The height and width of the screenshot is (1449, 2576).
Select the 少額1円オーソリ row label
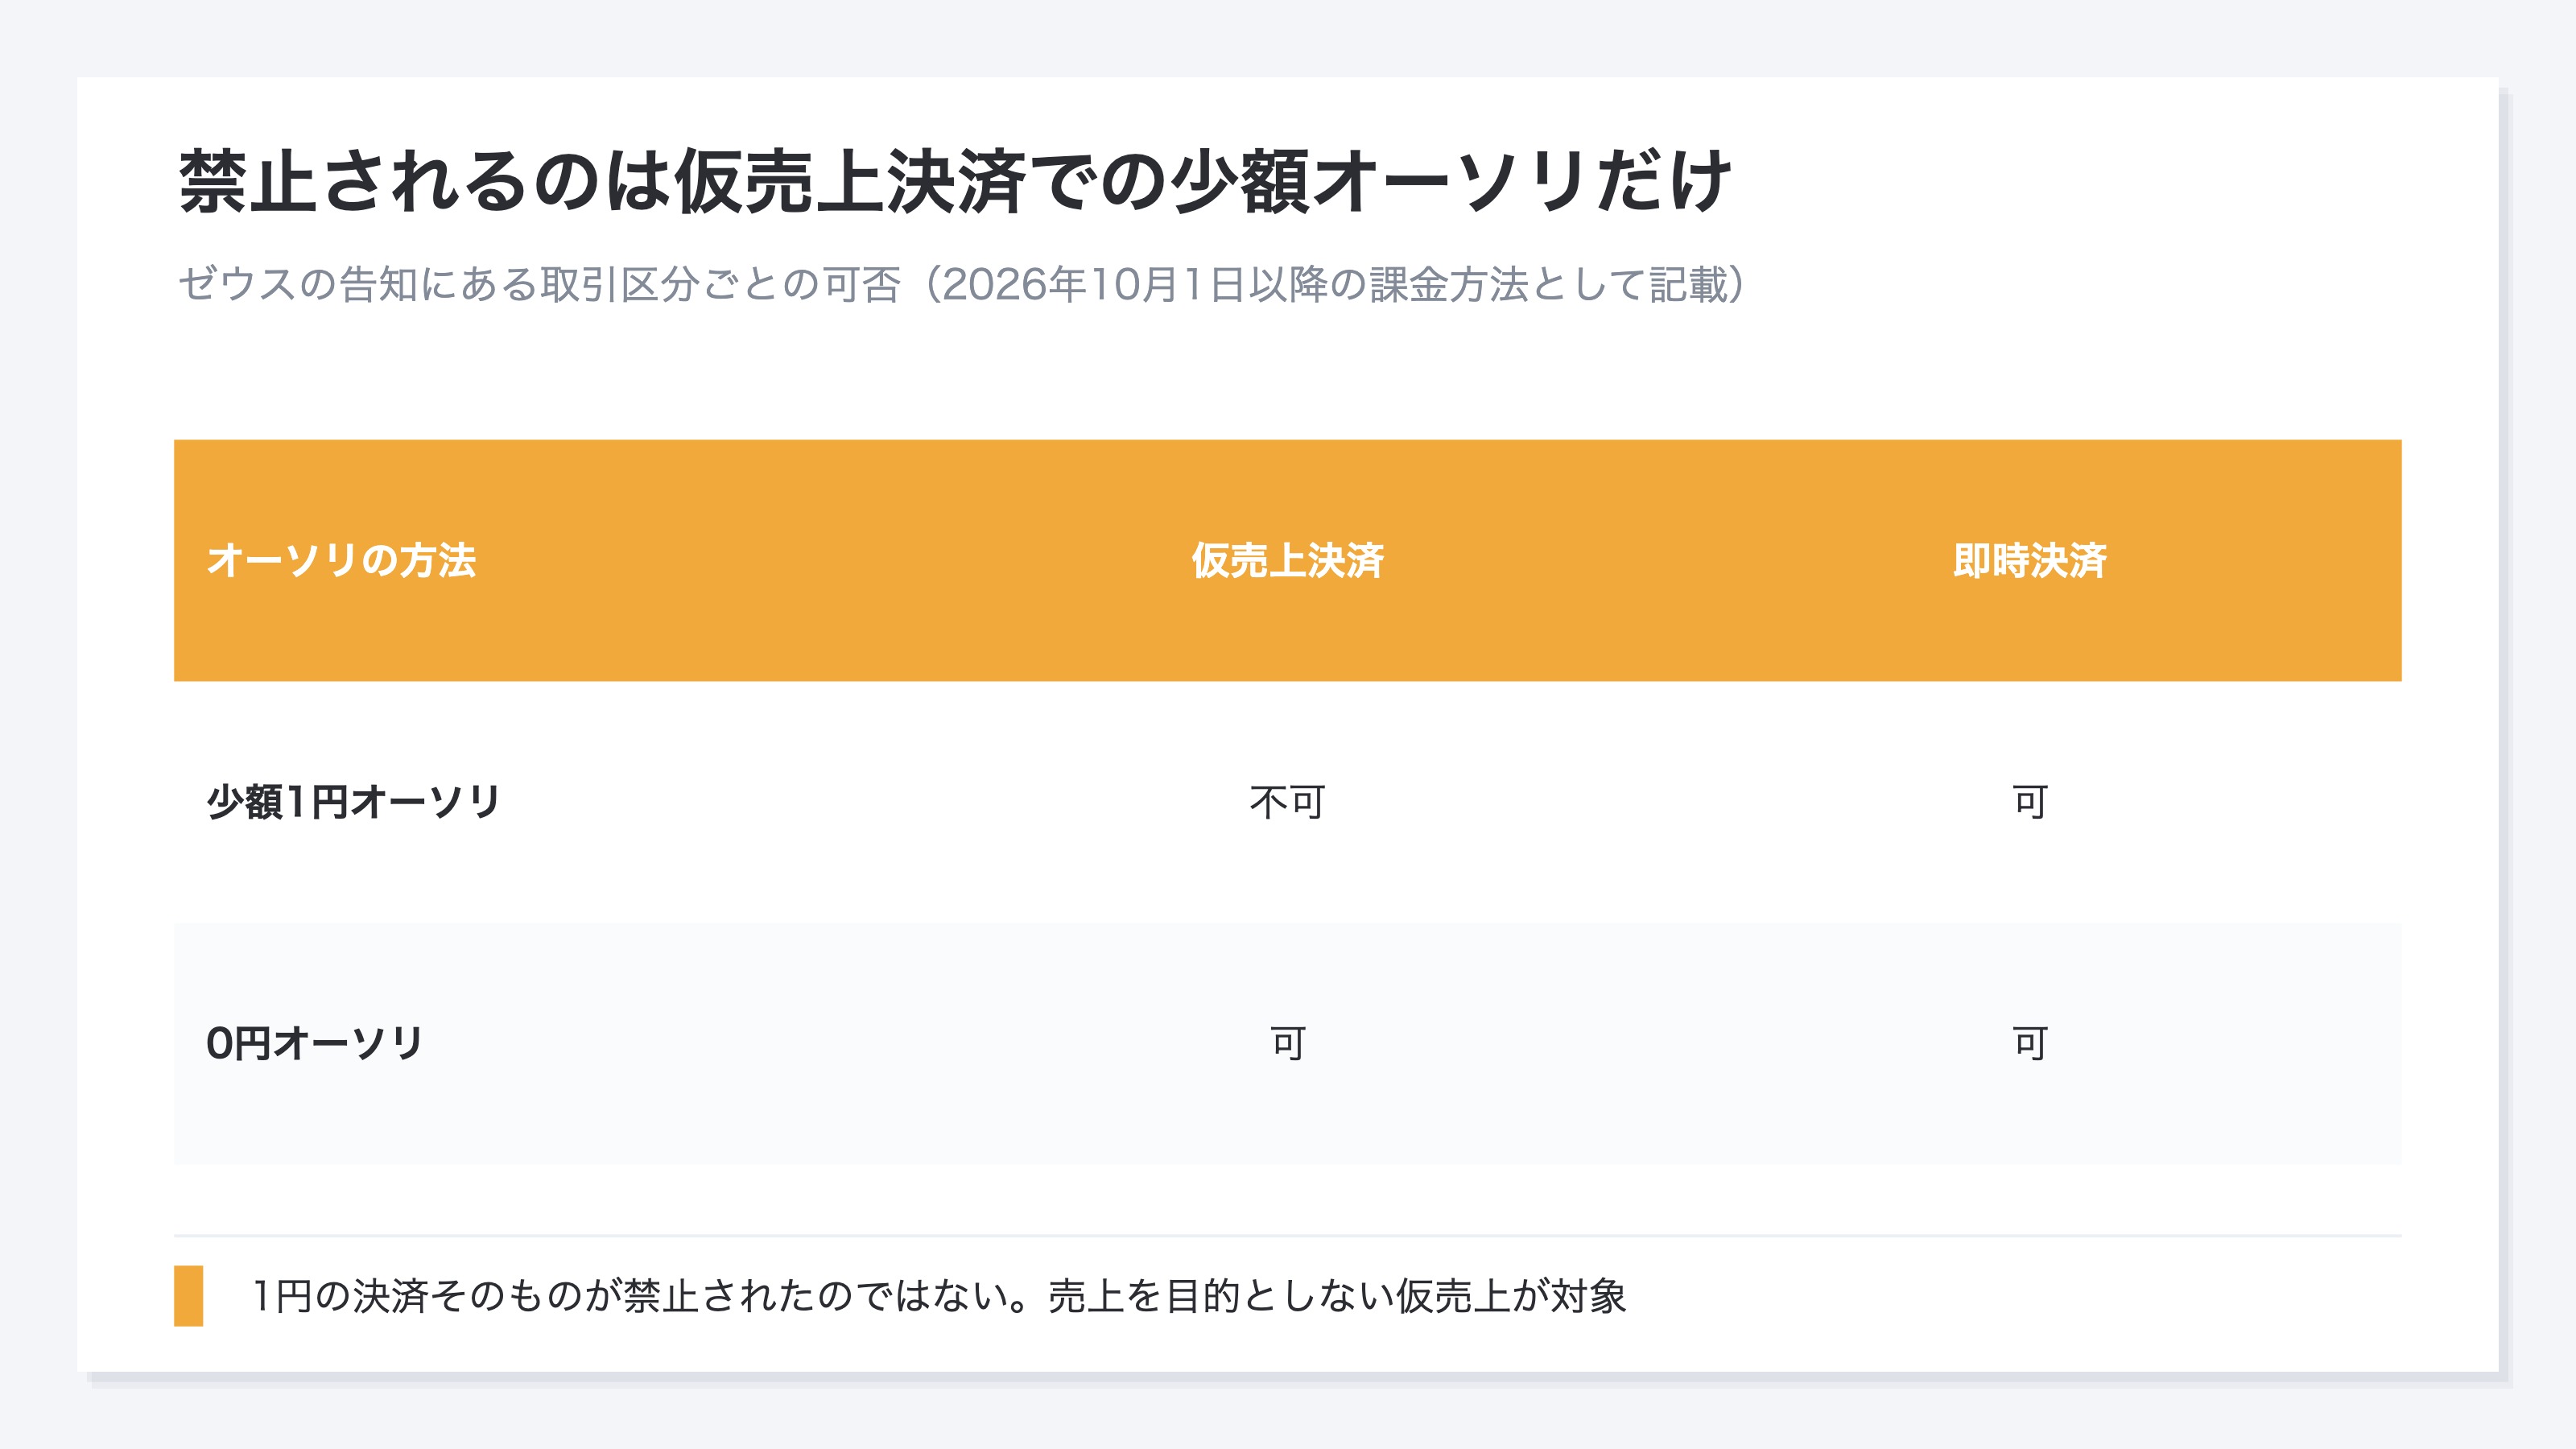coord(353,802)
